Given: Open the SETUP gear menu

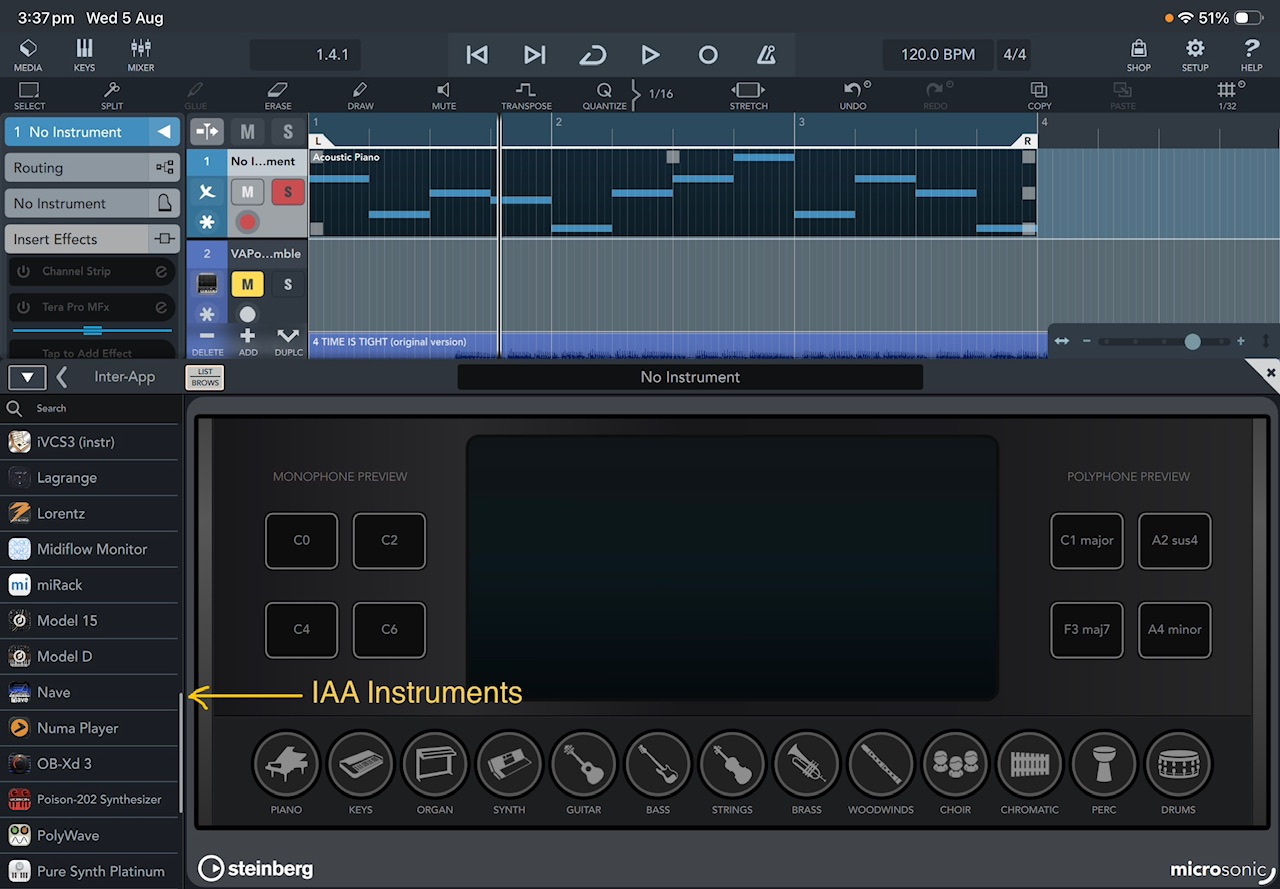Looking at the screenshot, I should tap(1195, 55).
